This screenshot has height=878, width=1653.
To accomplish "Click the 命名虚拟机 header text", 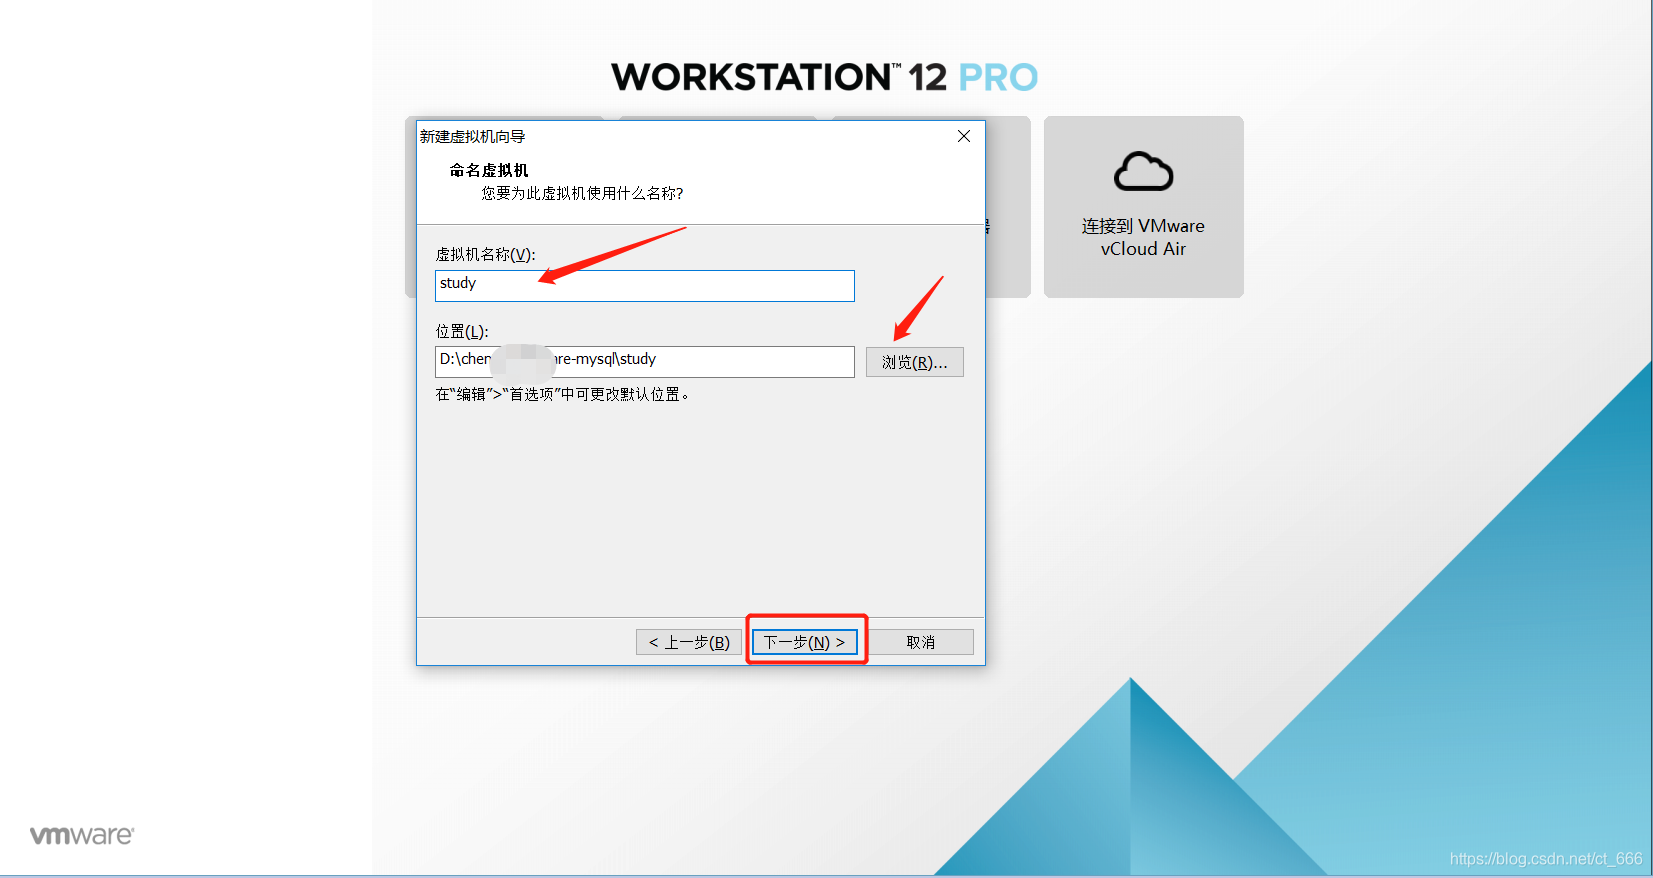I will coord(489,170).
